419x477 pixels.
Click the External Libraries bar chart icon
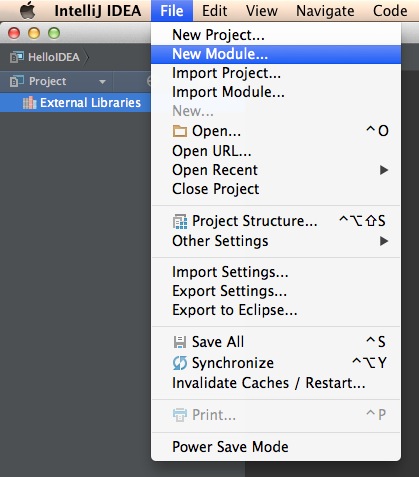pyautogui.click(x=29, y=103)
